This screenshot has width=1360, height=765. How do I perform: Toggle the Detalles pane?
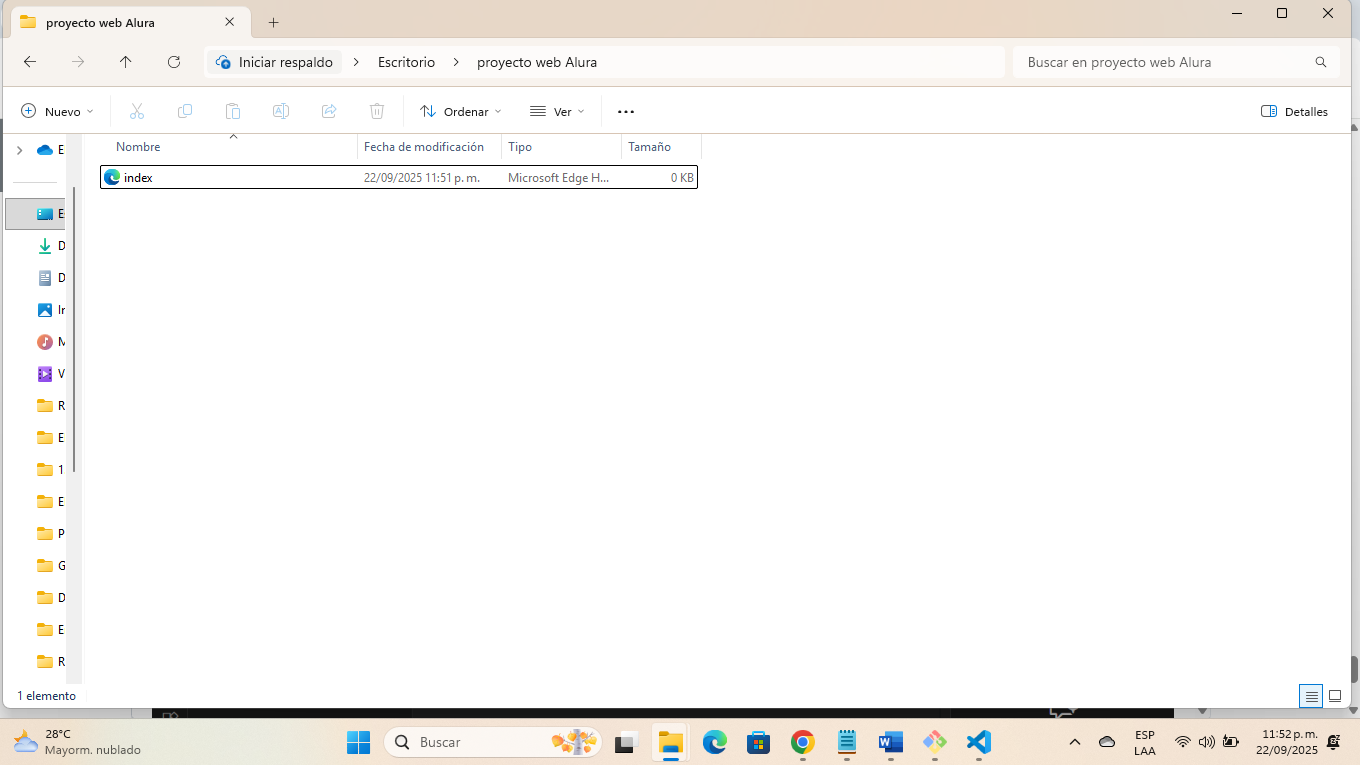pyautogui.click(x=1294, y=111)
